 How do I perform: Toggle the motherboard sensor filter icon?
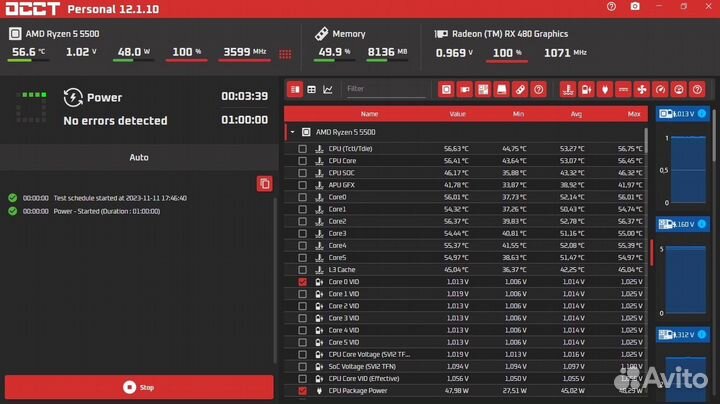click(x=483, y=90)
